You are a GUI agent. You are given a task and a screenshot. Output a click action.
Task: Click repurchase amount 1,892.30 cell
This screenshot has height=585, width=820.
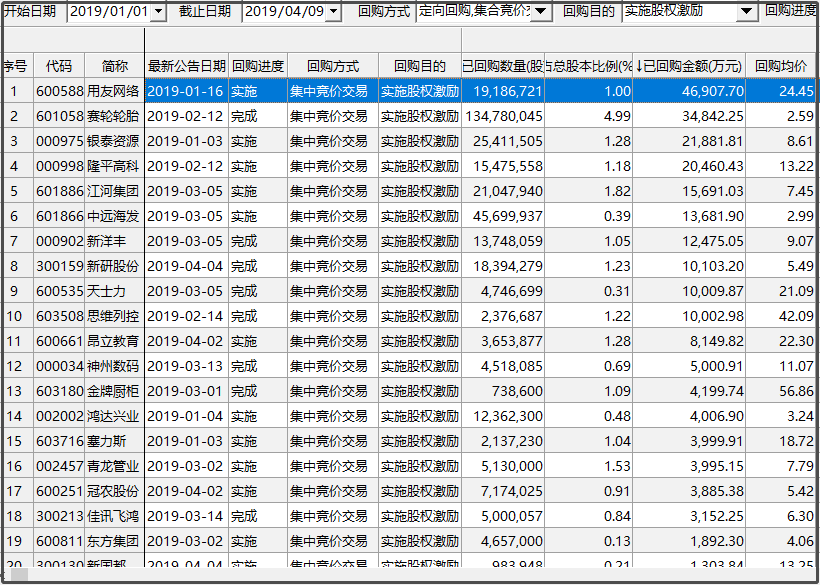pyautogui.click(x=689, y=541)
